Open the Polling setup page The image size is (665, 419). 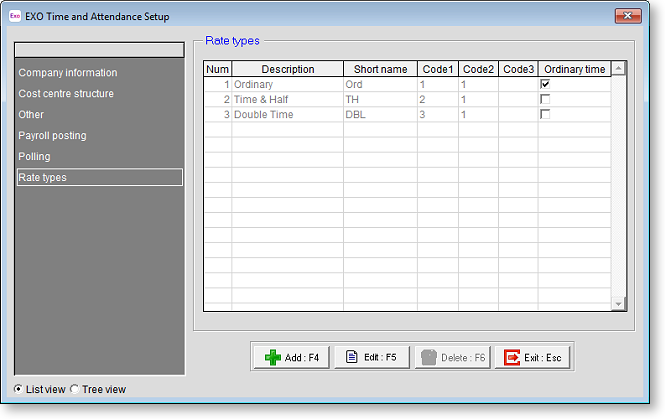coord(34,157)
